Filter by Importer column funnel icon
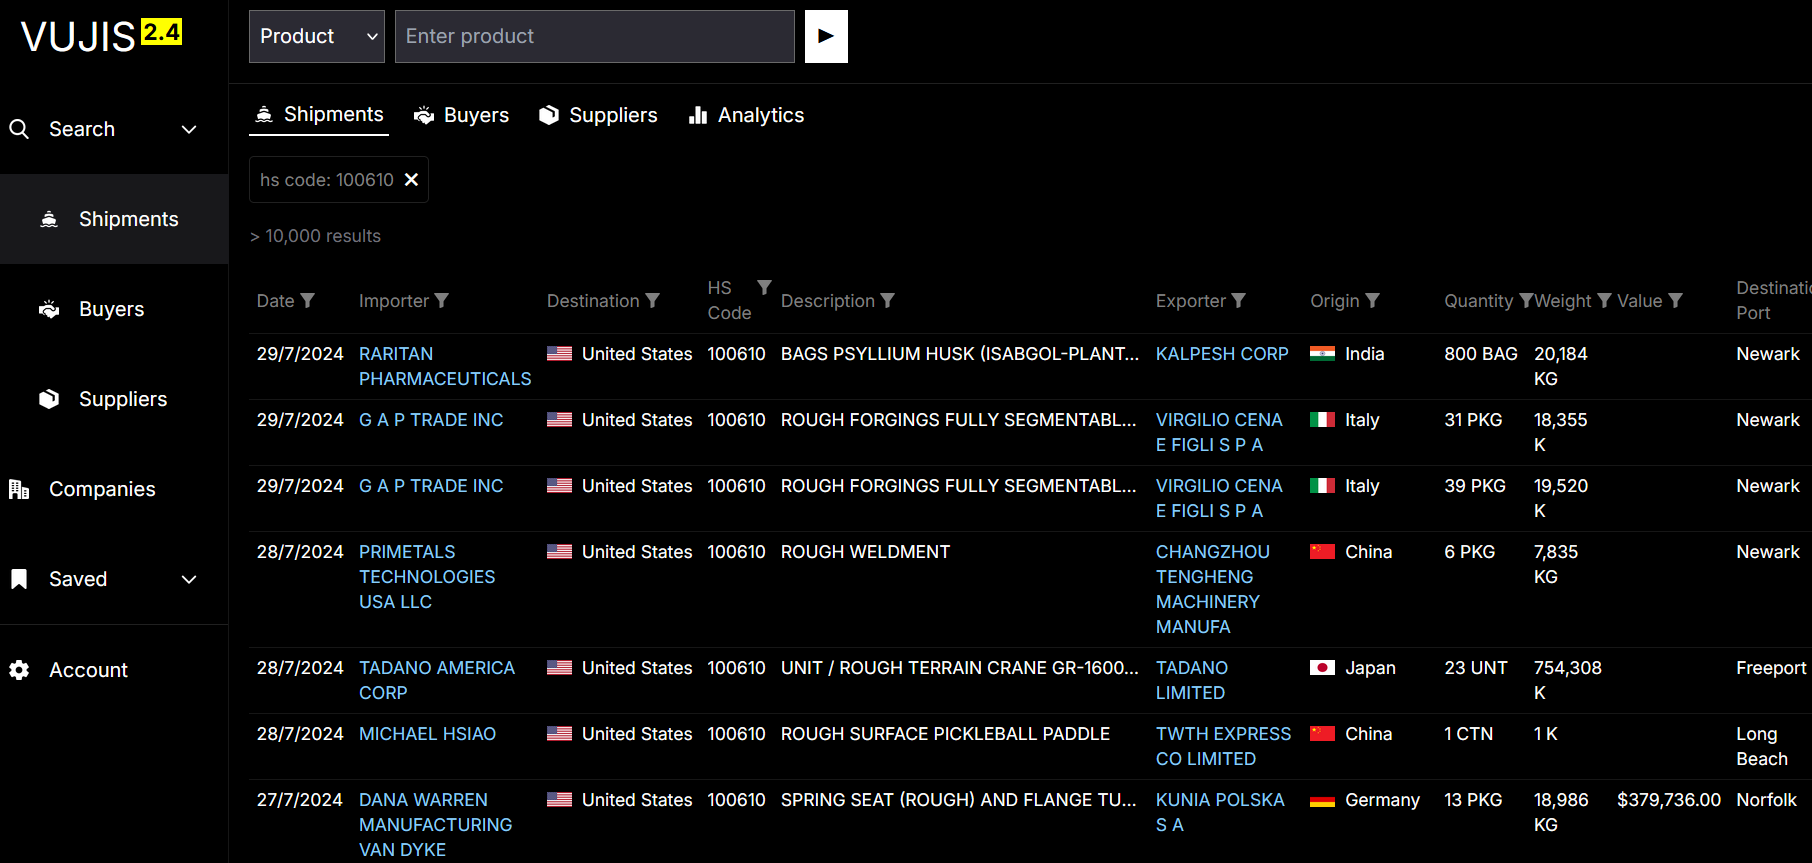The image size is (1812, 863). click(442, 301)
